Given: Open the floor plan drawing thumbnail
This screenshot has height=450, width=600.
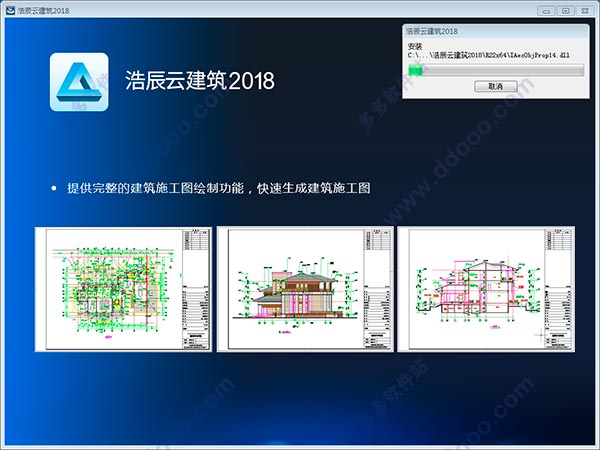Looking at the screenshot, I should click(123, 289).
